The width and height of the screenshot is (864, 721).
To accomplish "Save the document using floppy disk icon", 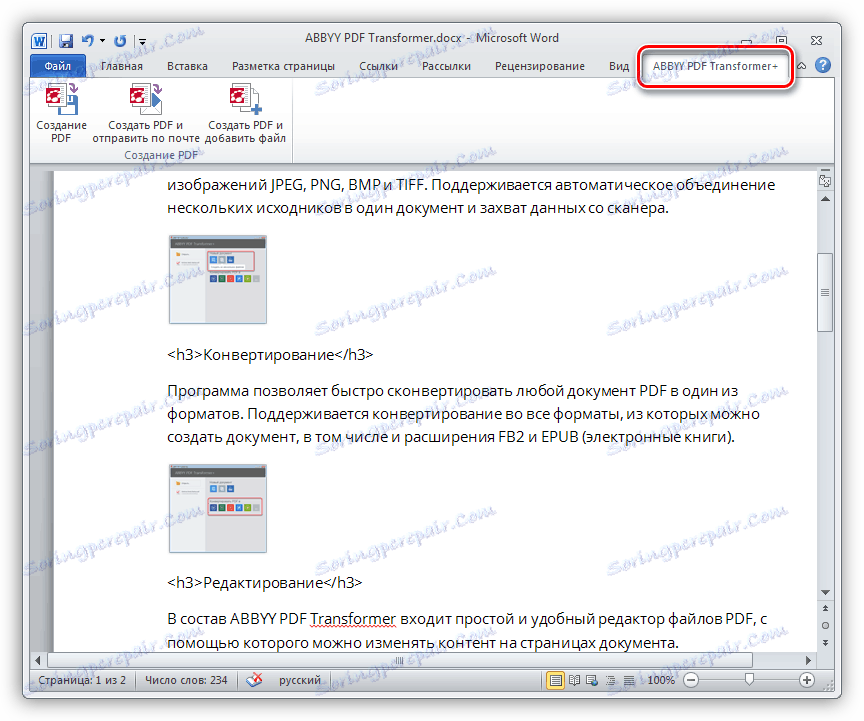I will [x=66, y=41].
